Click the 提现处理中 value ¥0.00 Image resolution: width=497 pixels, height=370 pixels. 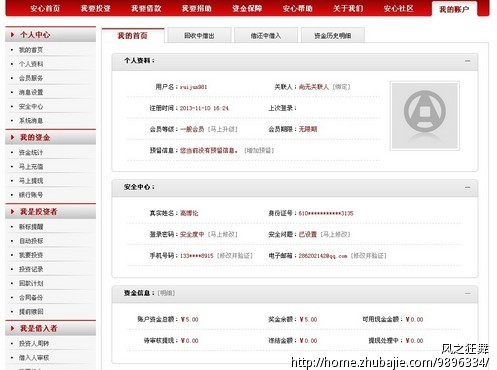(x=414, y=341)
